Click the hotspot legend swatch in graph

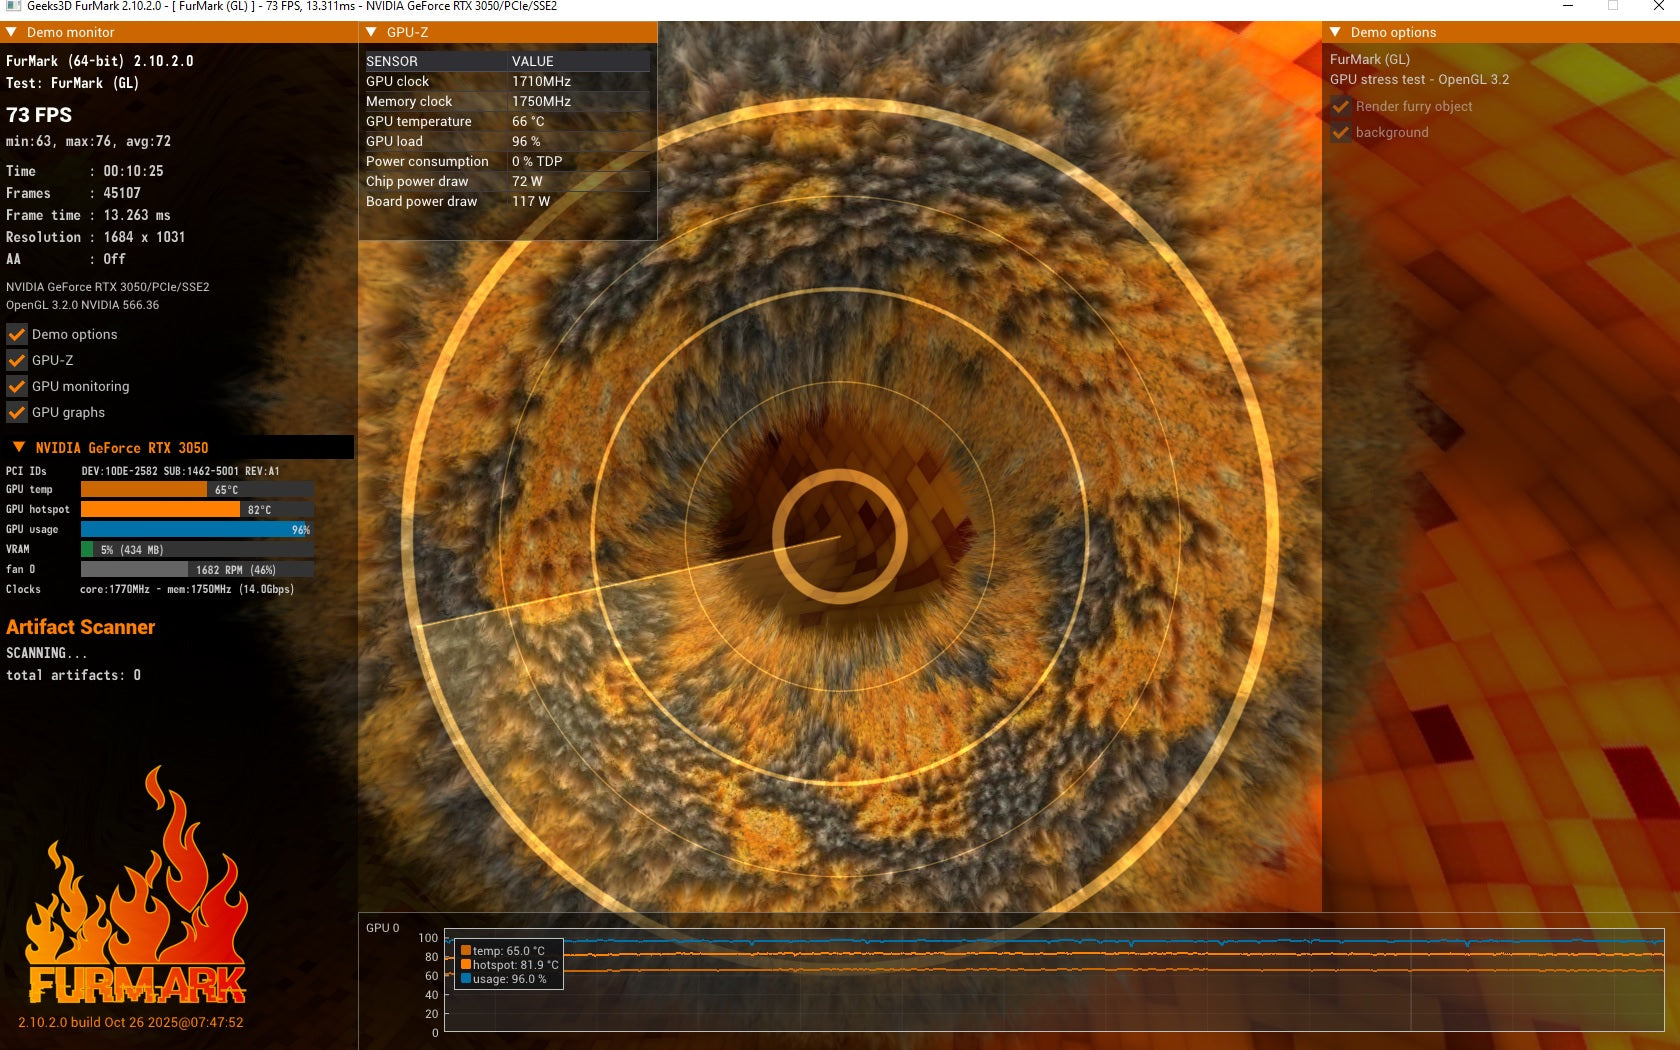[x=466, y=965]
